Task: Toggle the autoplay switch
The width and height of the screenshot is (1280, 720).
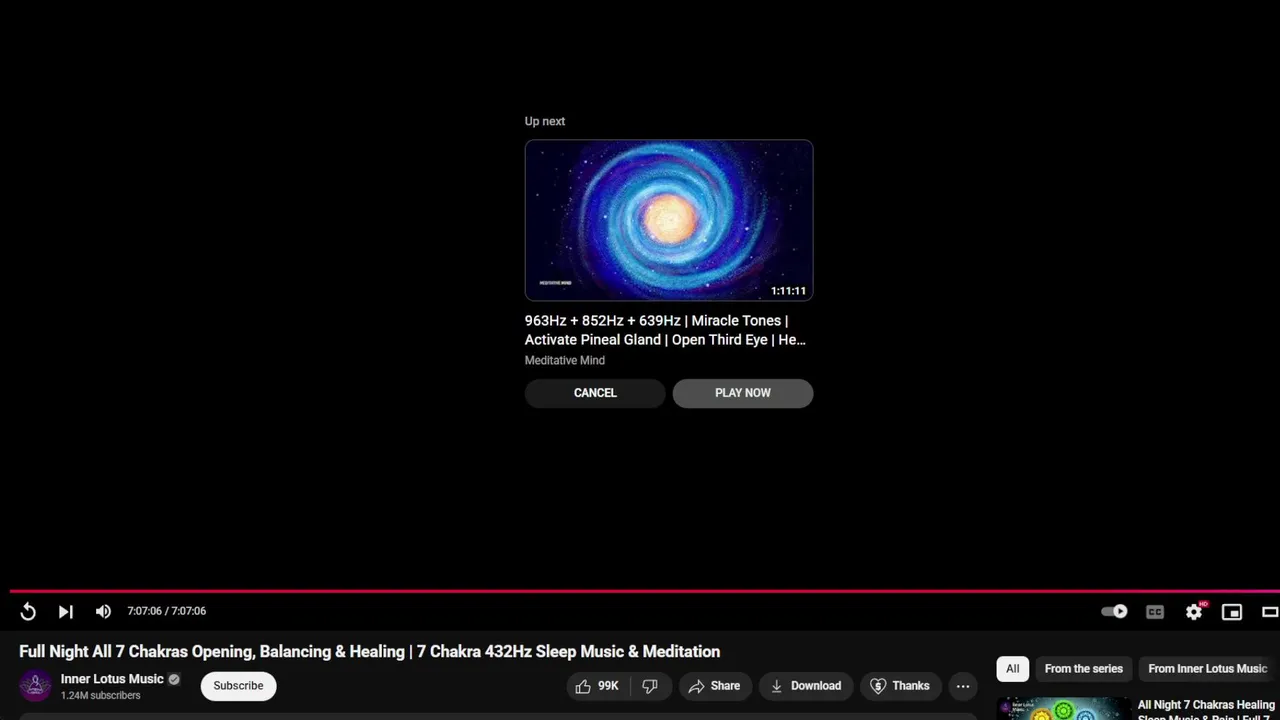Action: pyautogui.click(x=1114, y=611)
